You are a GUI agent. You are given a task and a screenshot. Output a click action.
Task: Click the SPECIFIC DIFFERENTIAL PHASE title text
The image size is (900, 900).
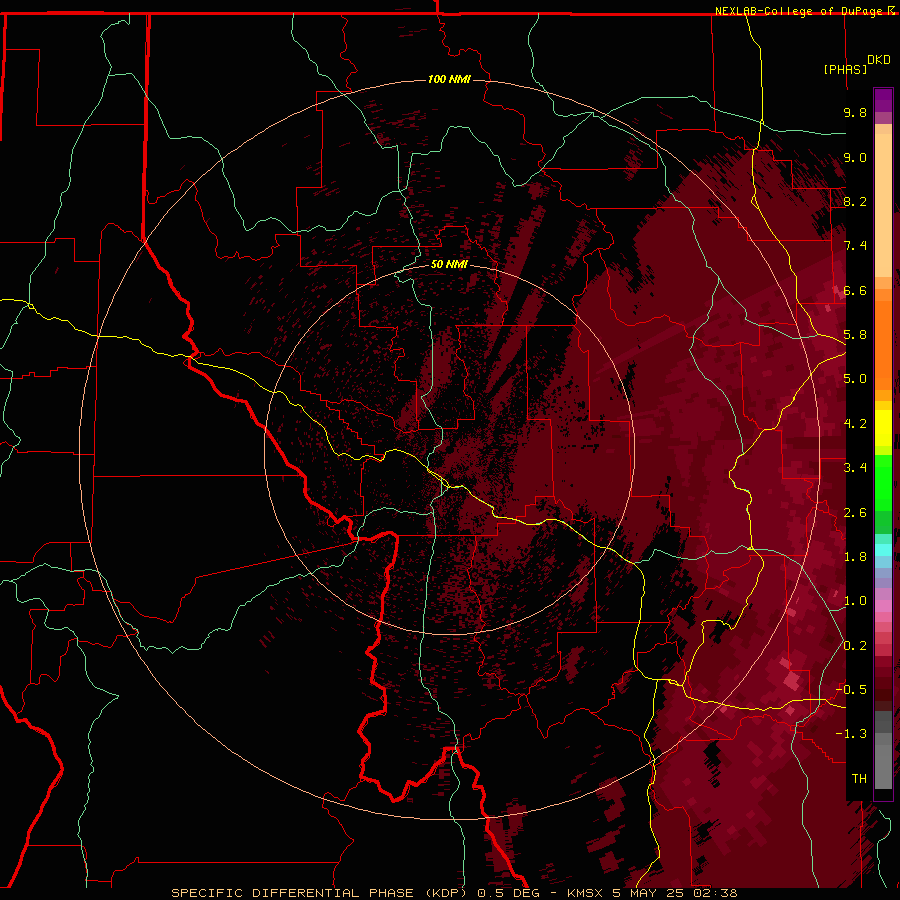pos(293,893)
